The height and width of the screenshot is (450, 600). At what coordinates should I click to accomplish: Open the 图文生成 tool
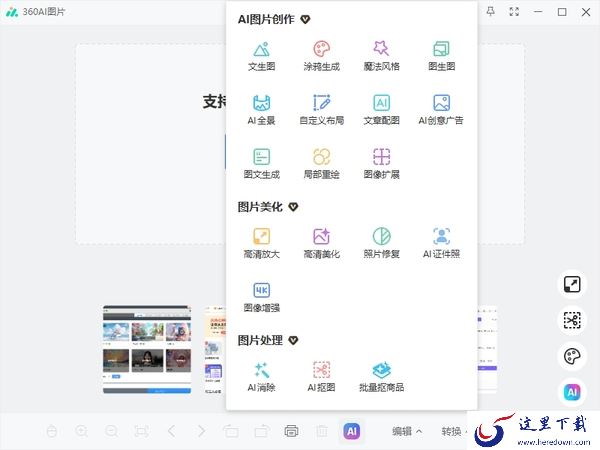(262, 164)
